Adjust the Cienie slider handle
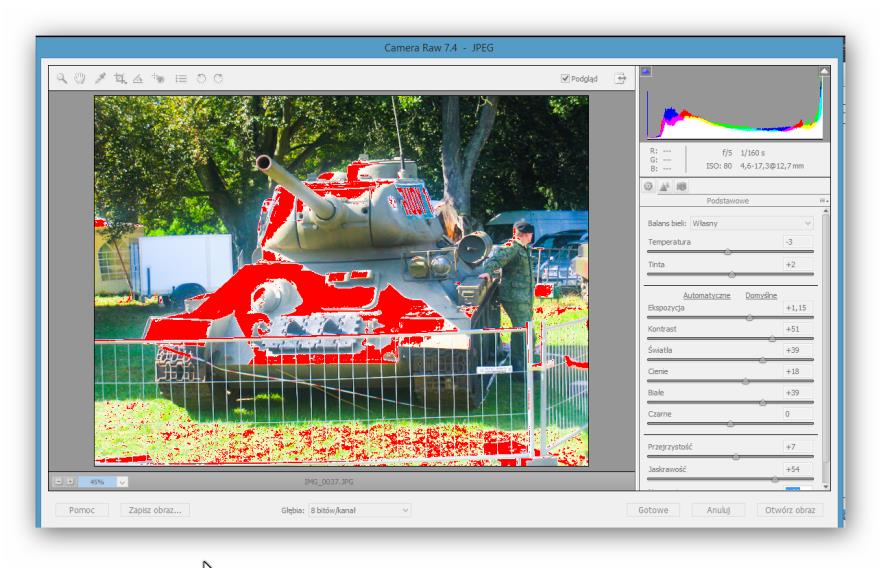Viewport: 881px width, 568px height. (746, 381)
